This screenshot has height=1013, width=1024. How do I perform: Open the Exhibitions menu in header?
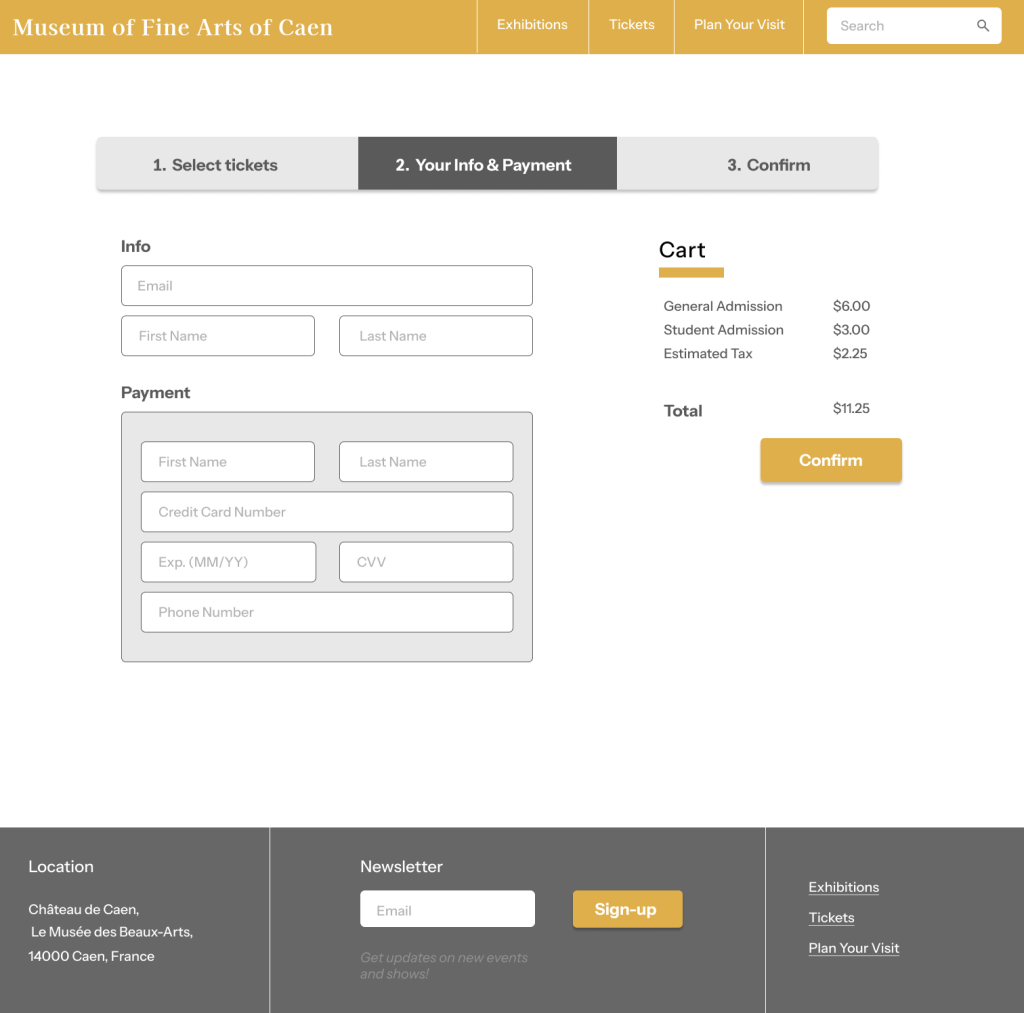(x=532, y=25)
